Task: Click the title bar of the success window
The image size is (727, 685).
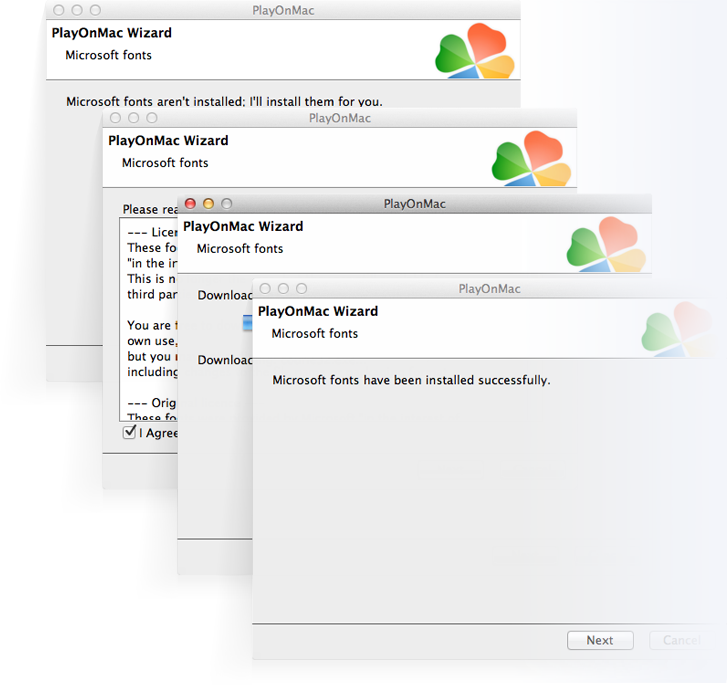Action: pyautogui.click(x=489, y=289)
